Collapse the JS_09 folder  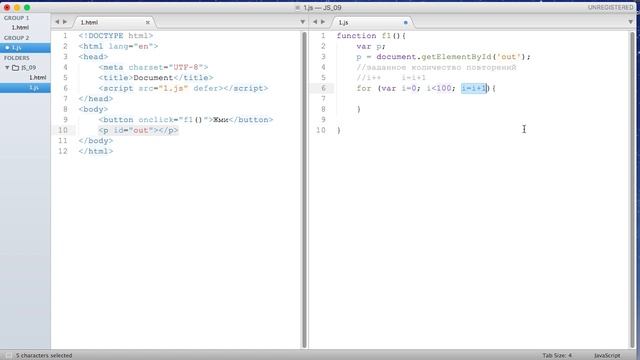(7, 68)
